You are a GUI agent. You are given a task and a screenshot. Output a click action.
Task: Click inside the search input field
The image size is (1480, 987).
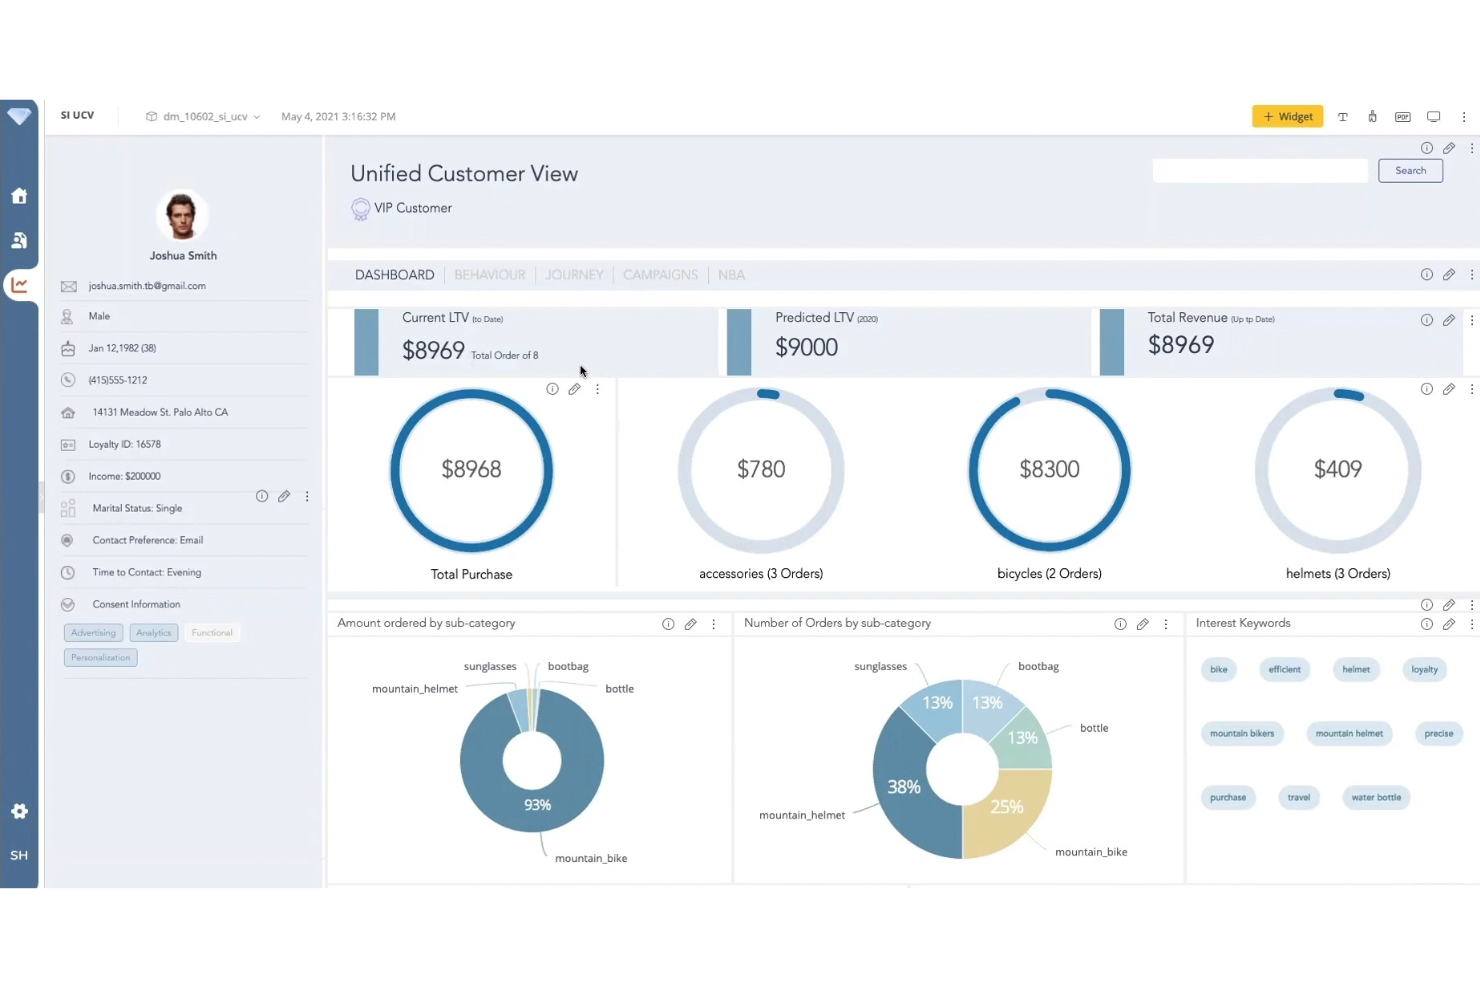coord(1260,170)
